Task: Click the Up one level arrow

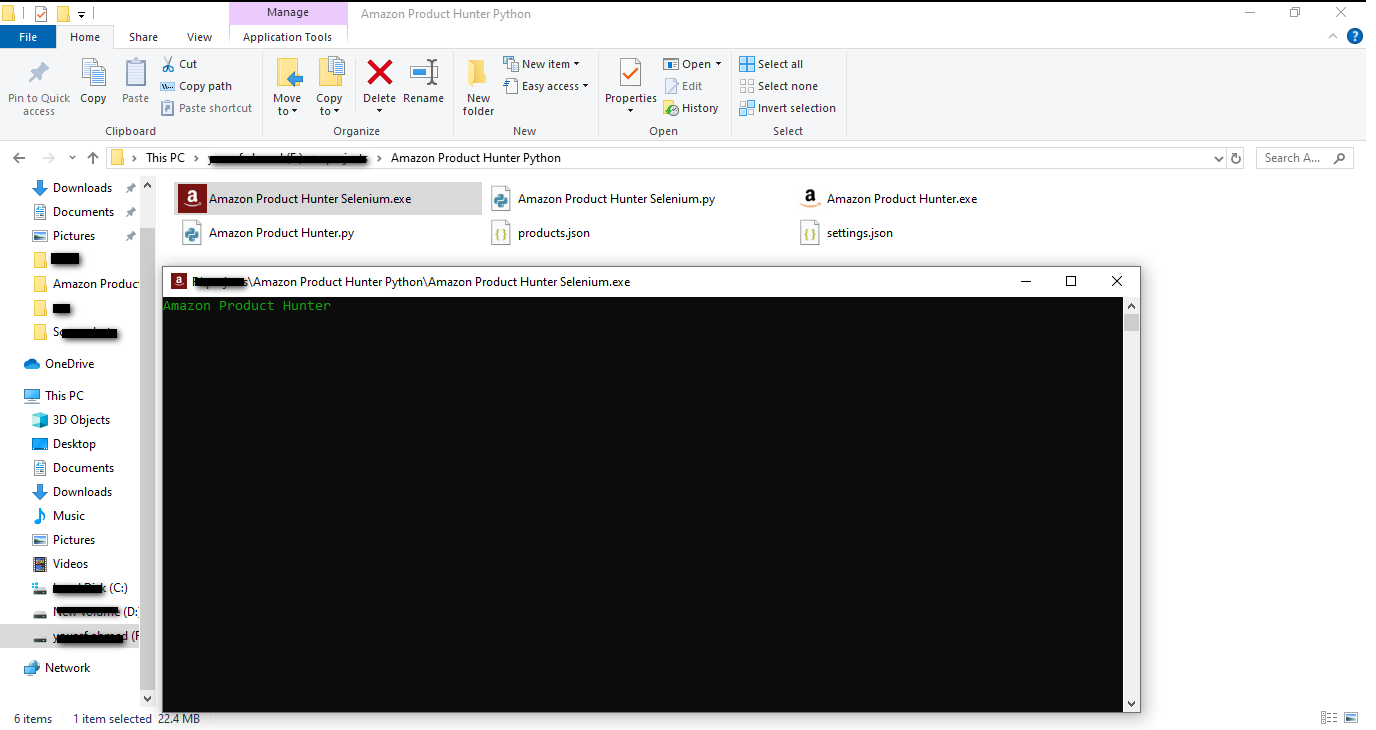Action: pyautogui.click(x=93, y=158)
